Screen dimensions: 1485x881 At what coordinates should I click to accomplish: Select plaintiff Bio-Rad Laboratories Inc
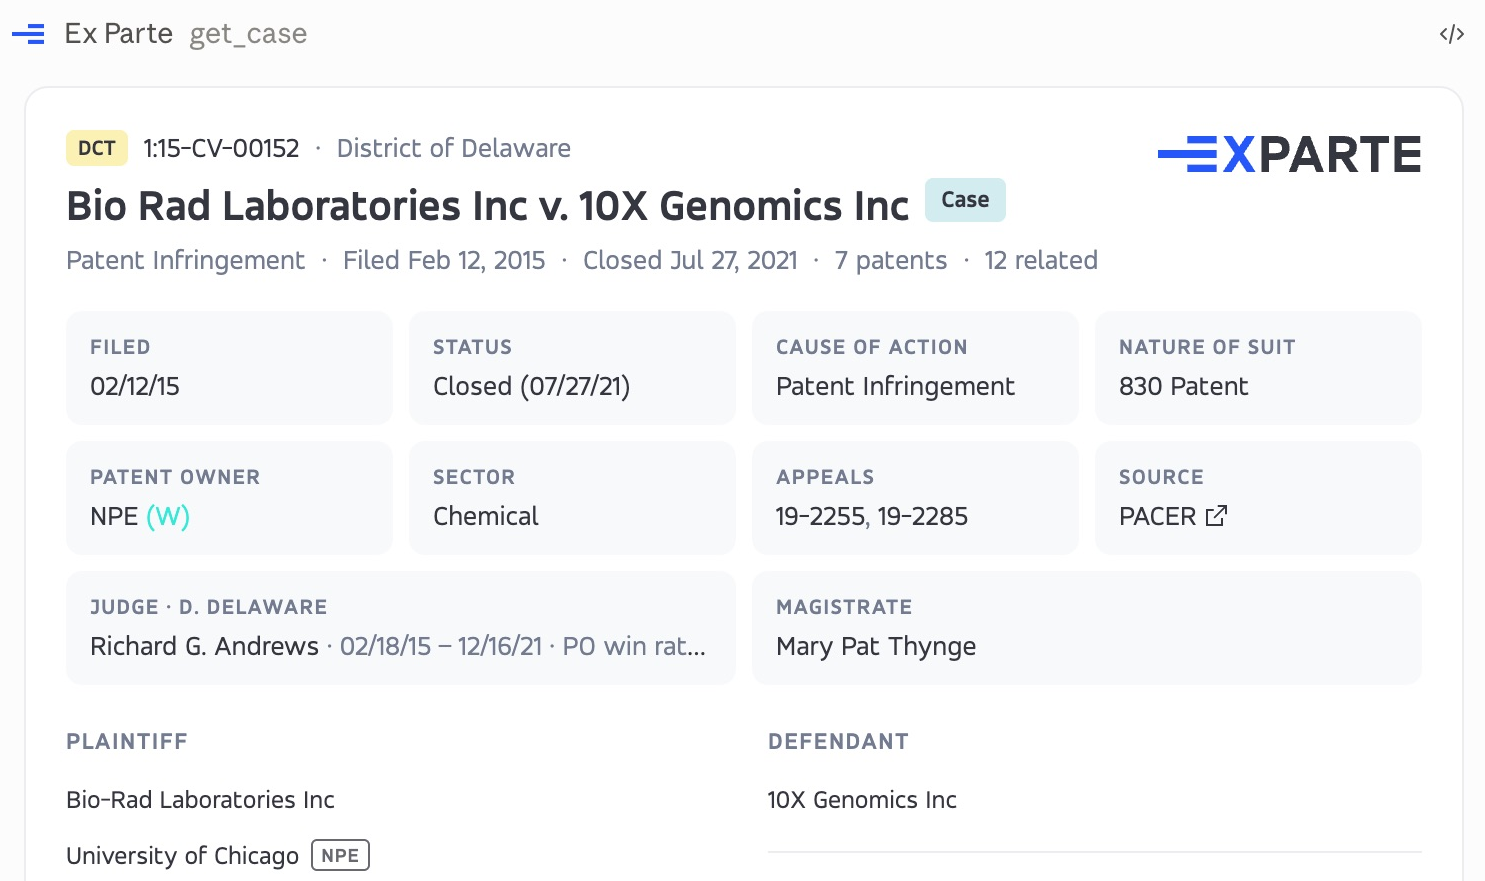tap(200, 800)
